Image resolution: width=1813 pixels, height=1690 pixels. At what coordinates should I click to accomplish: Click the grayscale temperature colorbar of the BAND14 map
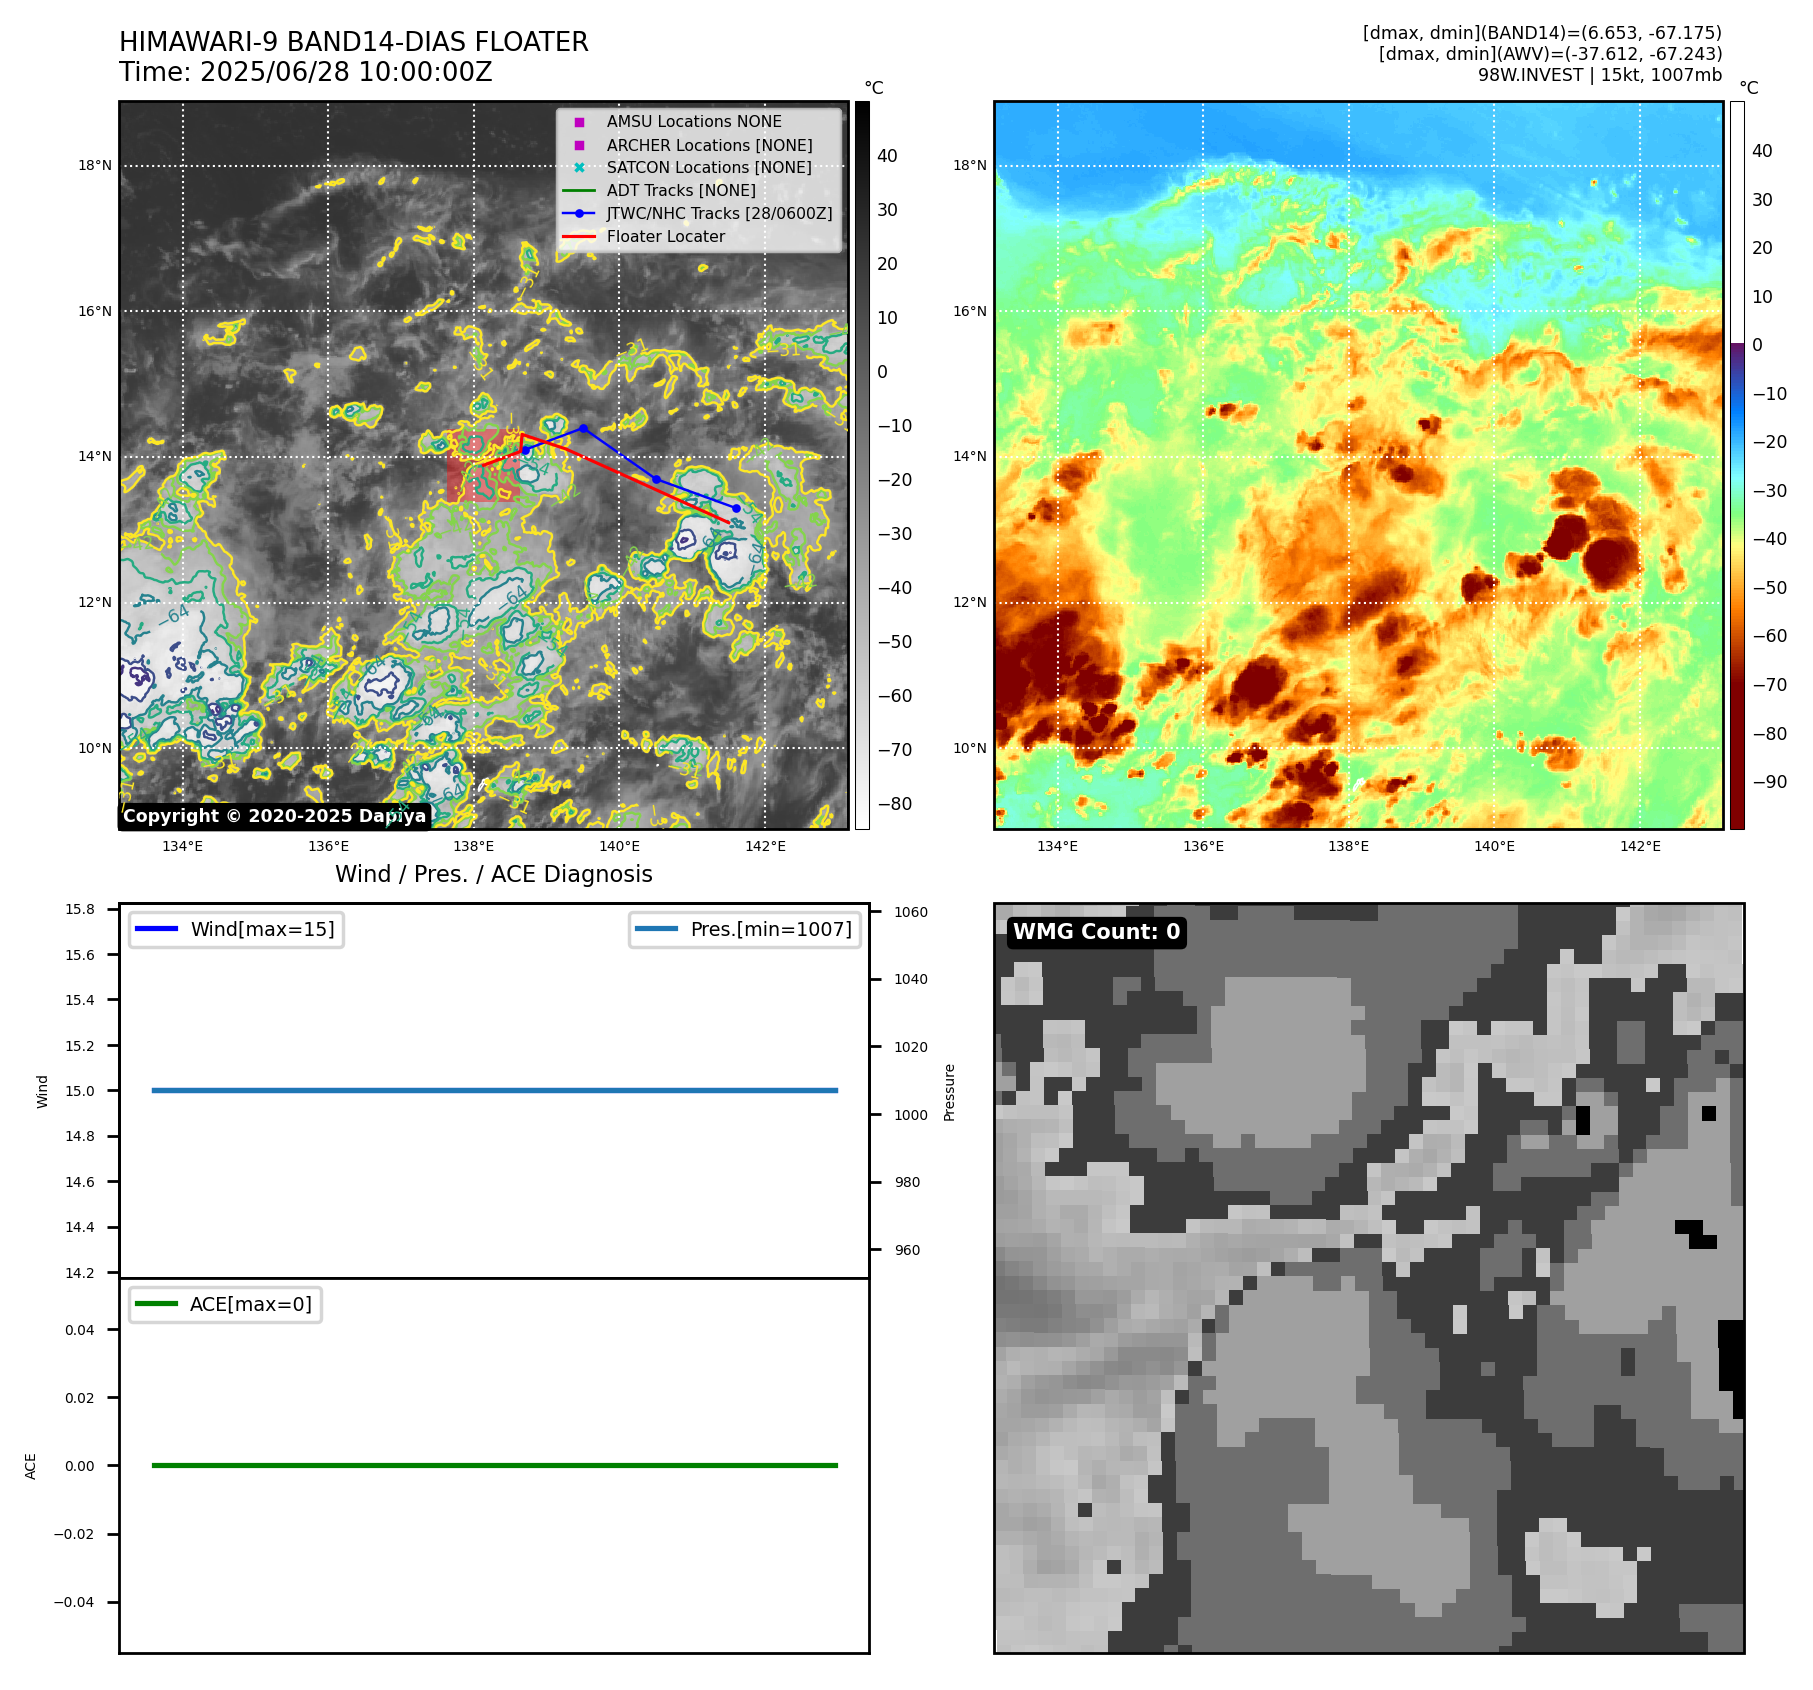tap(862, 465)
